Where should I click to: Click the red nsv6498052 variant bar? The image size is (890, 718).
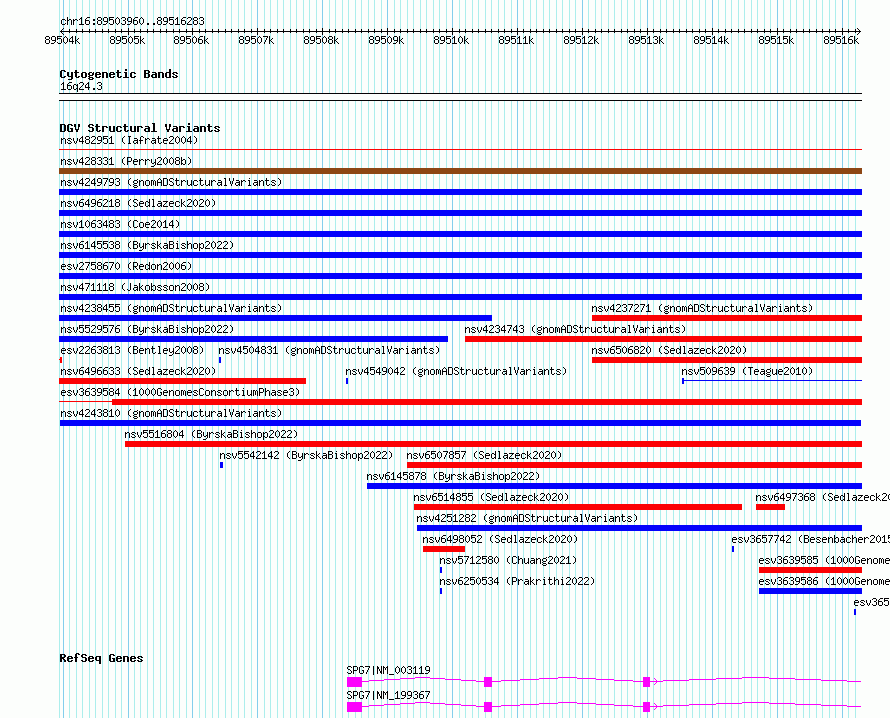(x=444, y=549)
